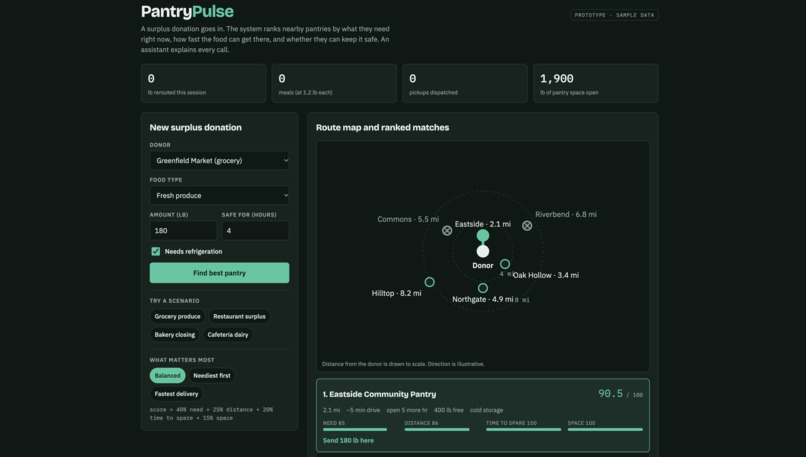Open the Eastside Community Pantry card title
Image resolution: width=806 pixels, height=457 pixels.
pos(379,394)
